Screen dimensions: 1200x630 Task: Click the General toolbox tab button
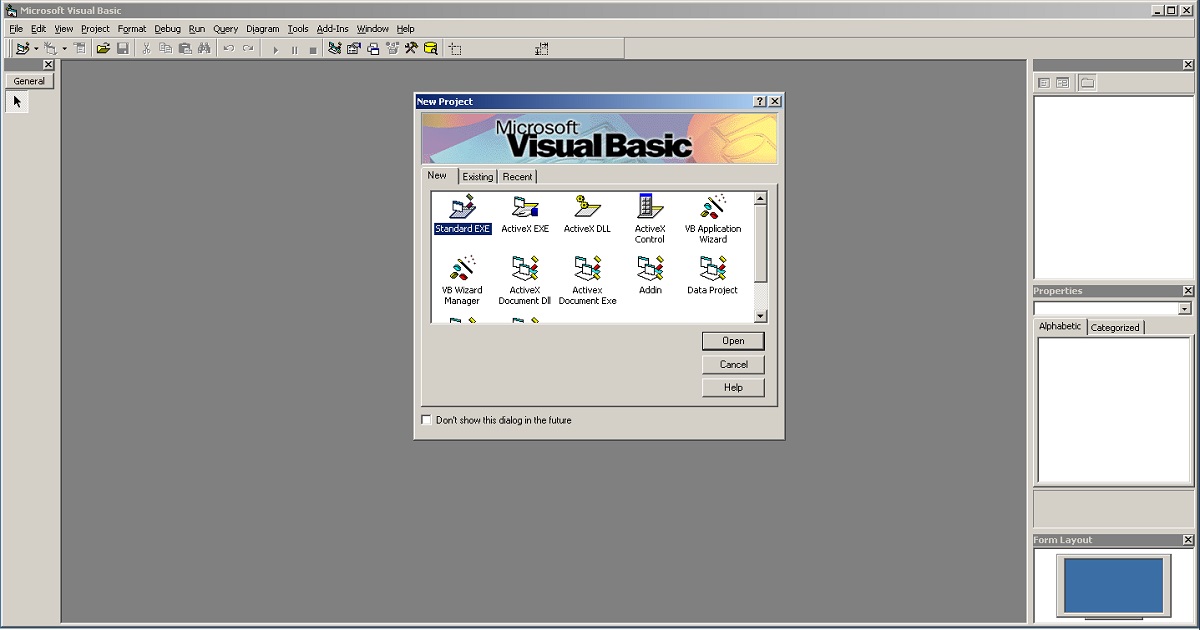tap(29, 81)
